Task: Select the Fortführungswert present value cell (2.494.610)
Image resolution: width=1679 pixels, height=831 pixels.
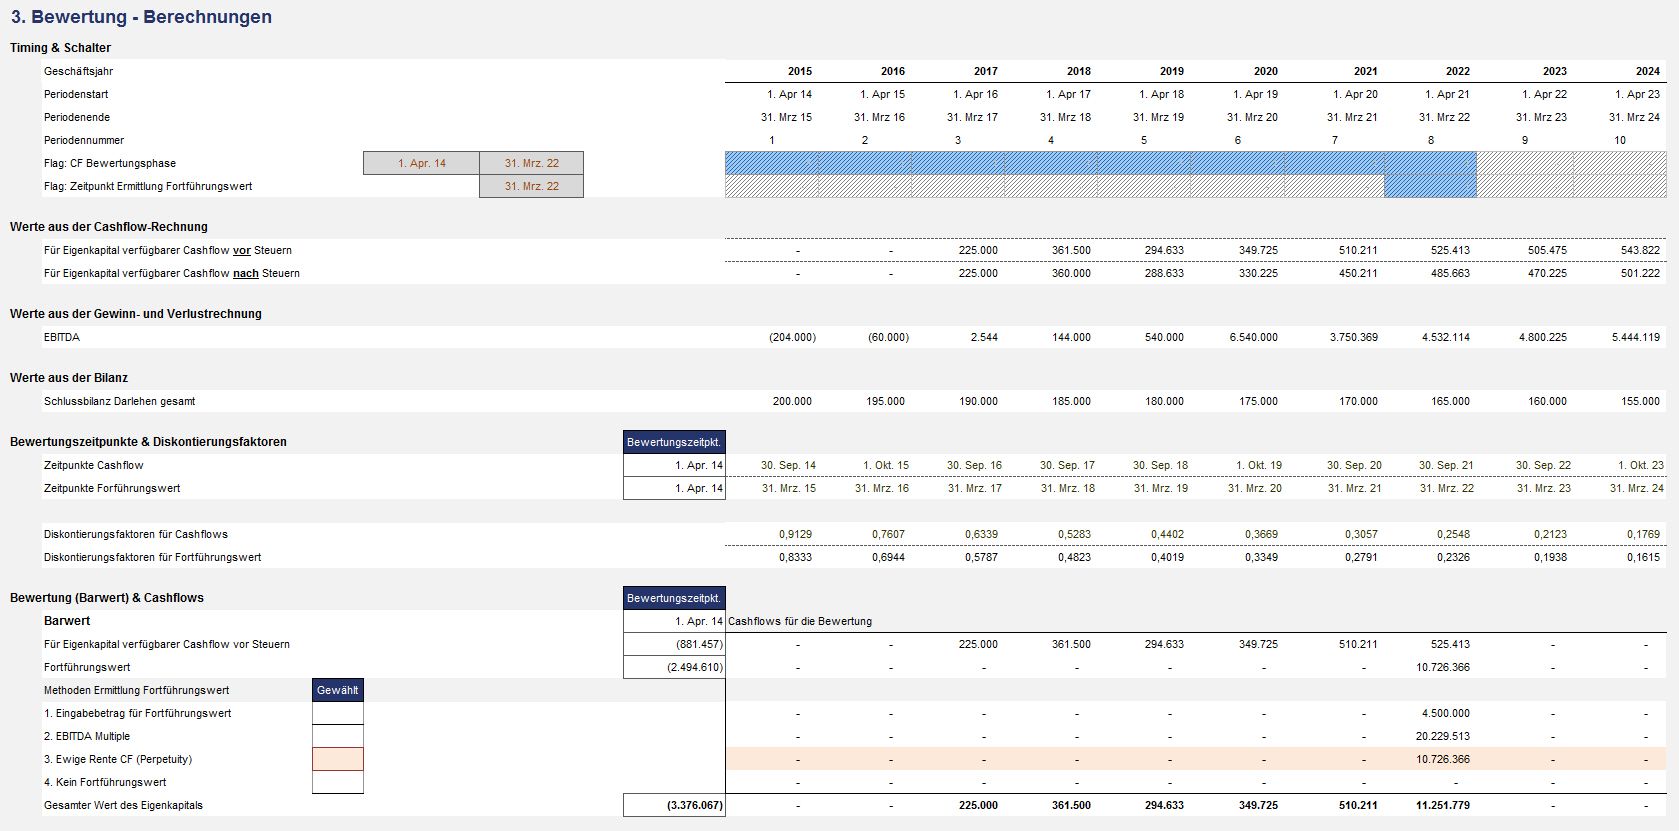Action: click(673, 667)
